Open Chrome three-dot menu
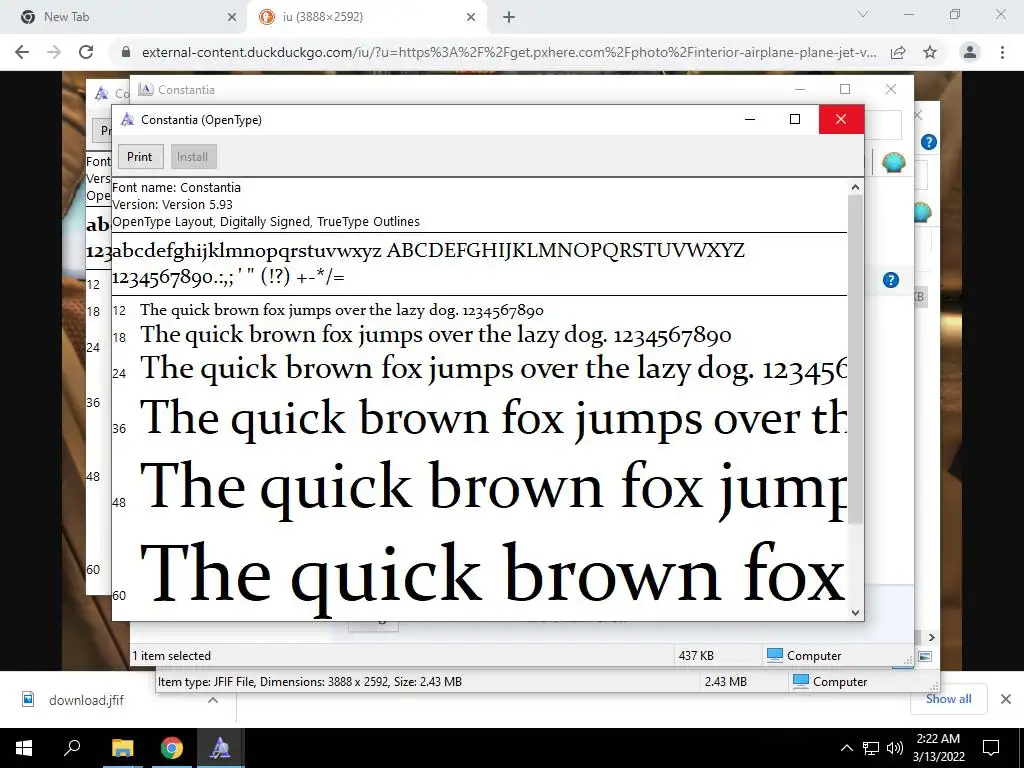The height and width of the screenshot is (768, 1024). (x=1002, y=52)
